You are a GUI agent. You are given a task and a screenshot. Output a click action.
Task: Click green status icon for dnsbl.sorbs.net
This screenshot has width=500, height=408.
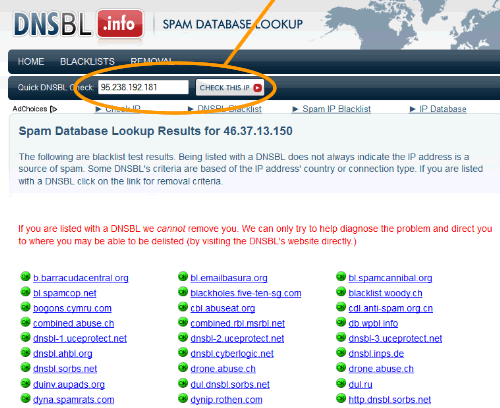pyautogui.click(x=25, y=367)
